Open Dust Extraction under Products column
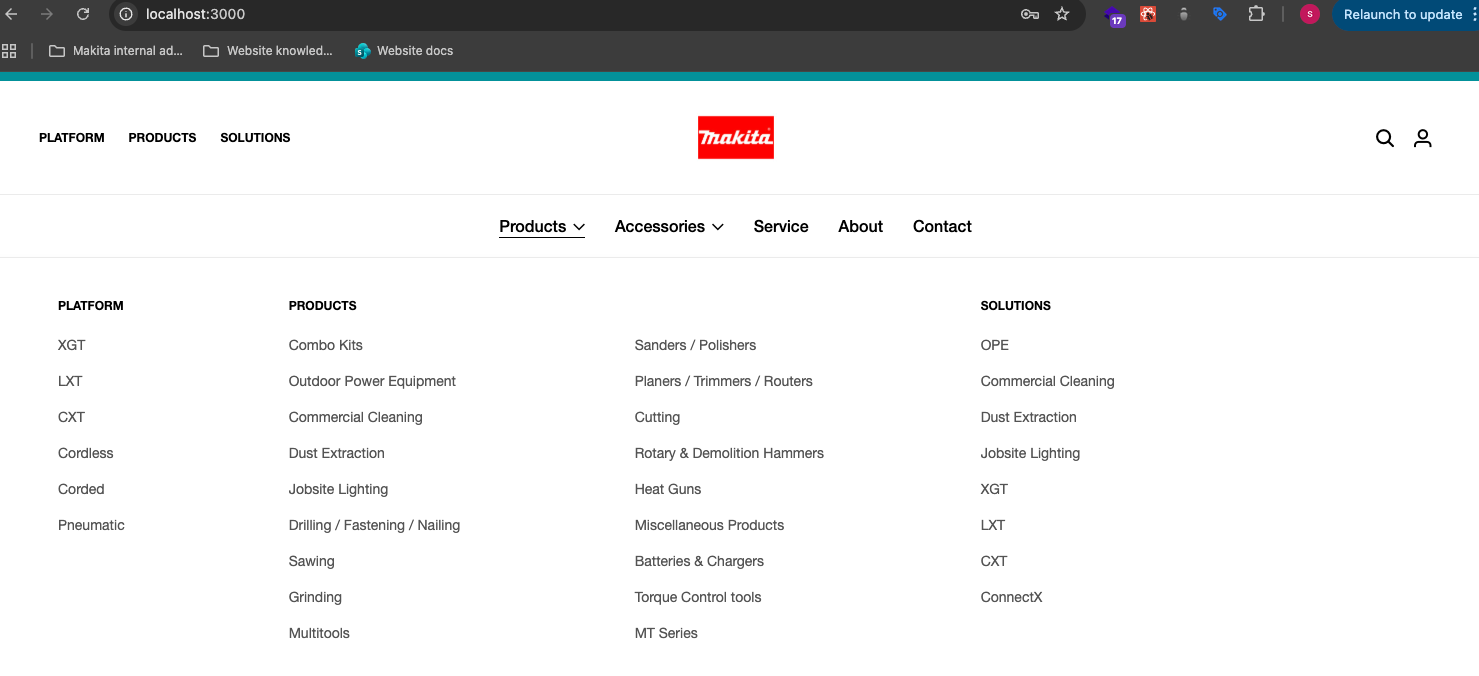Screen dimensions: 1479x676 pyautogui.click(x=337, y=453)
